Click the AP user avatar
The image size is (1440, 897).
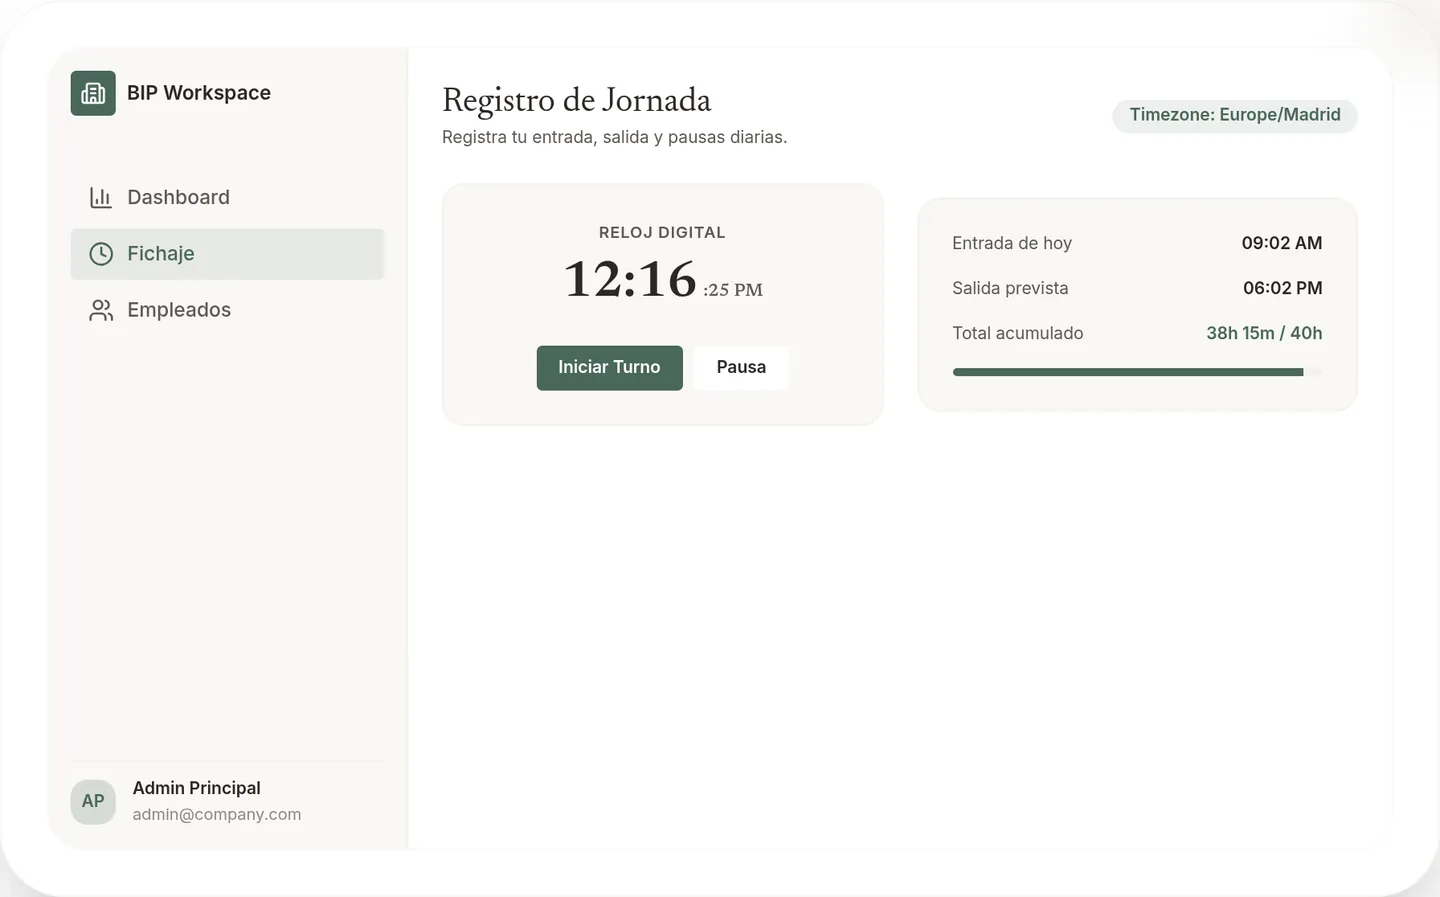click(93, 802)
